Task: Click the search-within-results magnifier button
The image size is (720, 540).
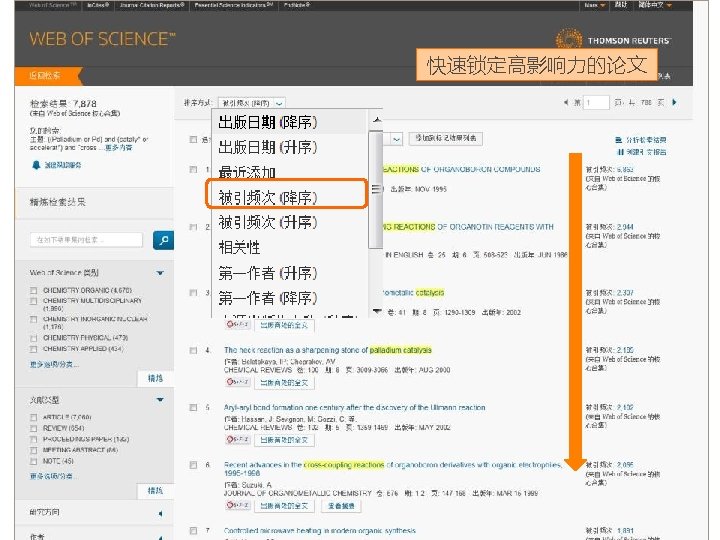Action: tap(163, 240)
